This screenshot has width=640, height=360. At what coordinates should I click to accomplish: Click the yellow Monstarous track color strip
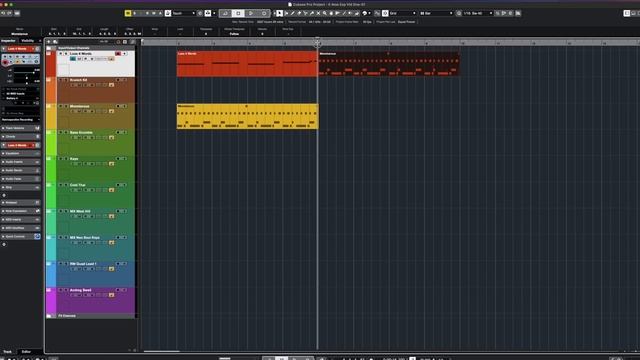point(51,116)
